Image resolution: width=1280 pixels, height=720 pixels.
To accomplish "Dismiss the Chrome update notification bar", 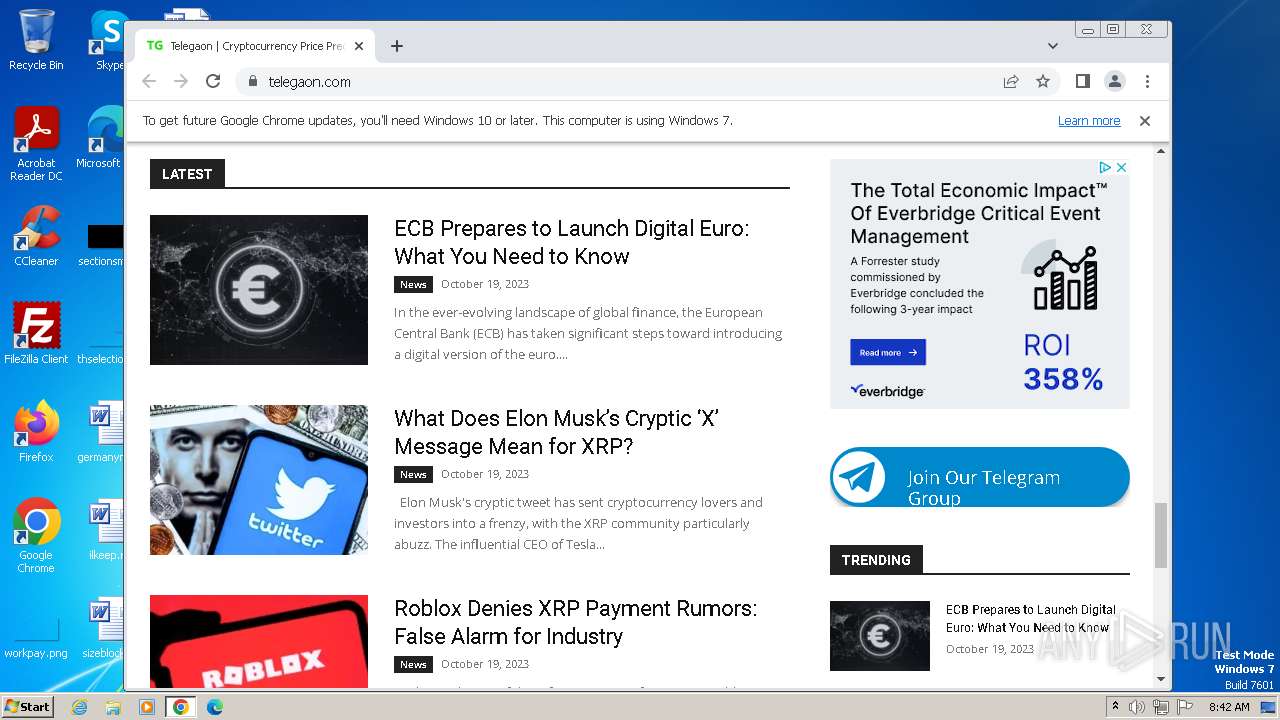I will click(x=1145, y=121).
